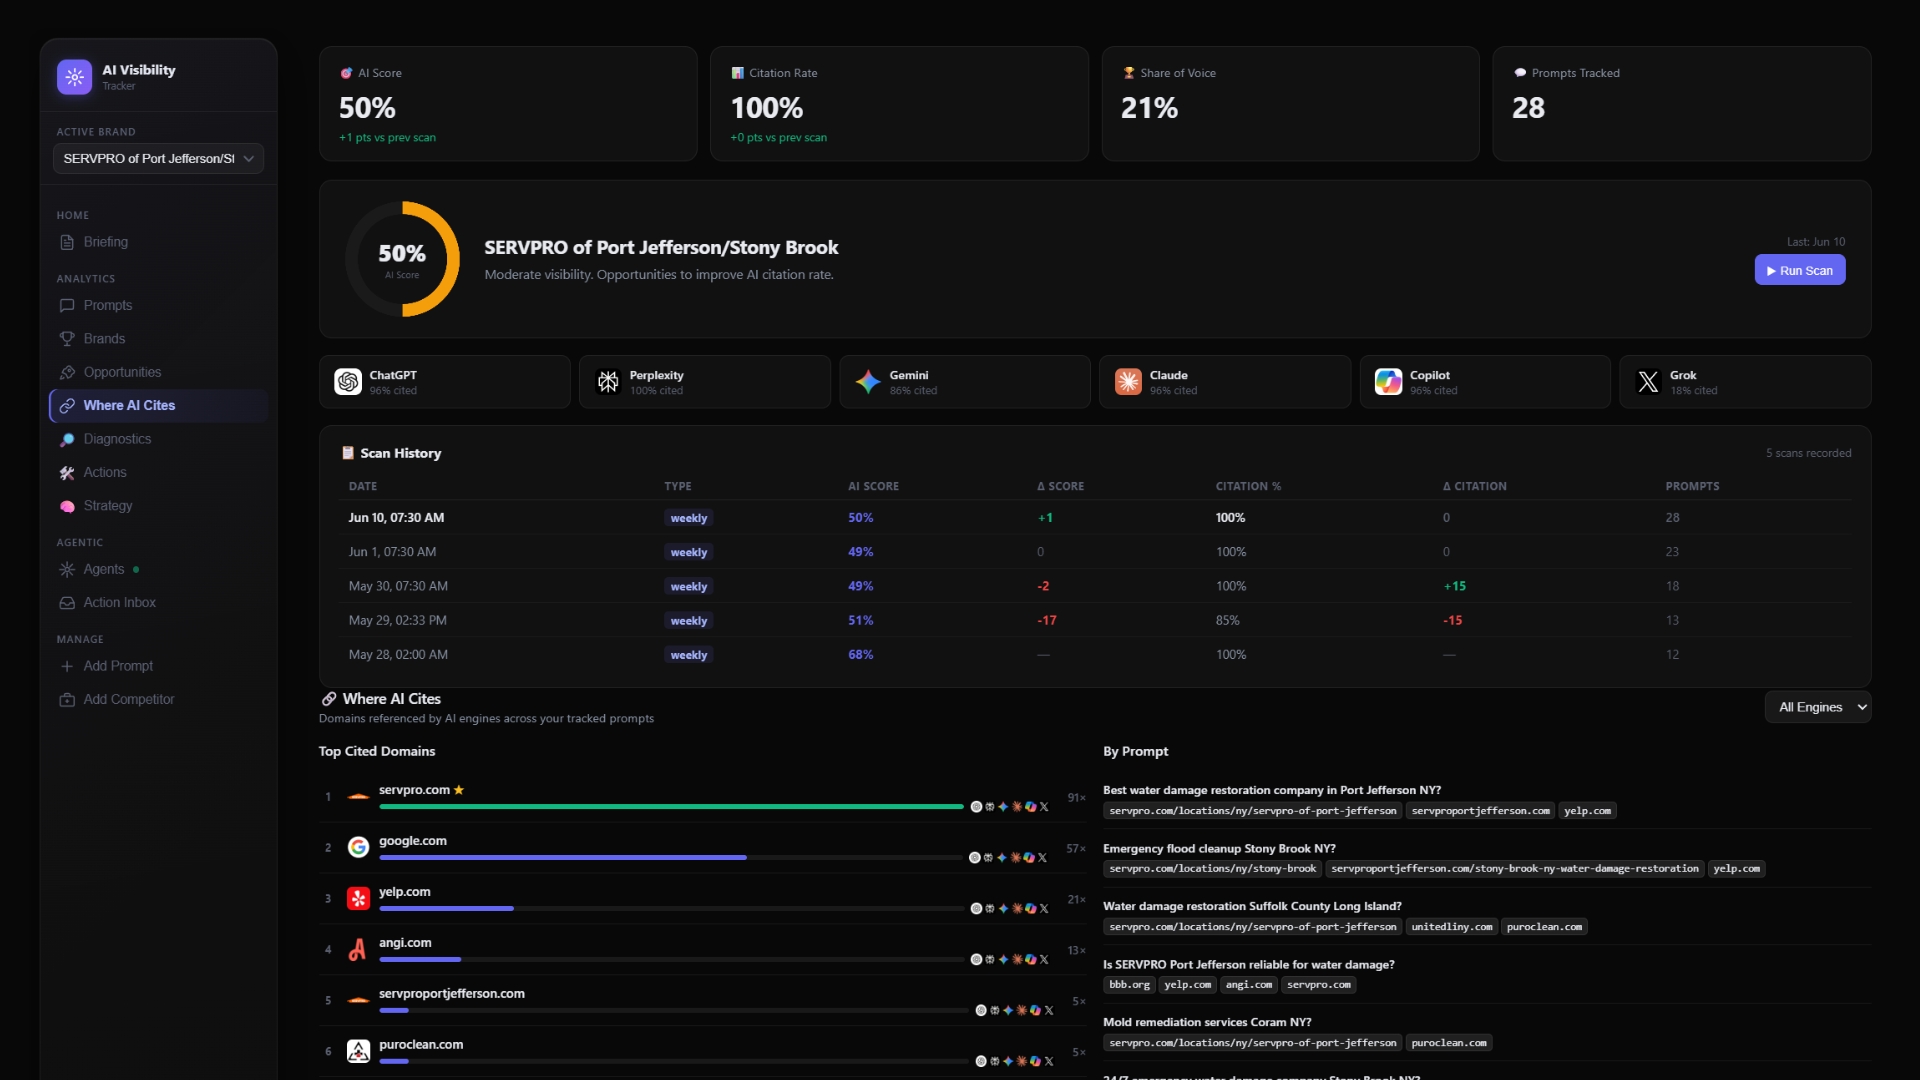Click the Perplexity engine icon
This screenshot has height=1080, width=1920.
(x=608, y=382)
